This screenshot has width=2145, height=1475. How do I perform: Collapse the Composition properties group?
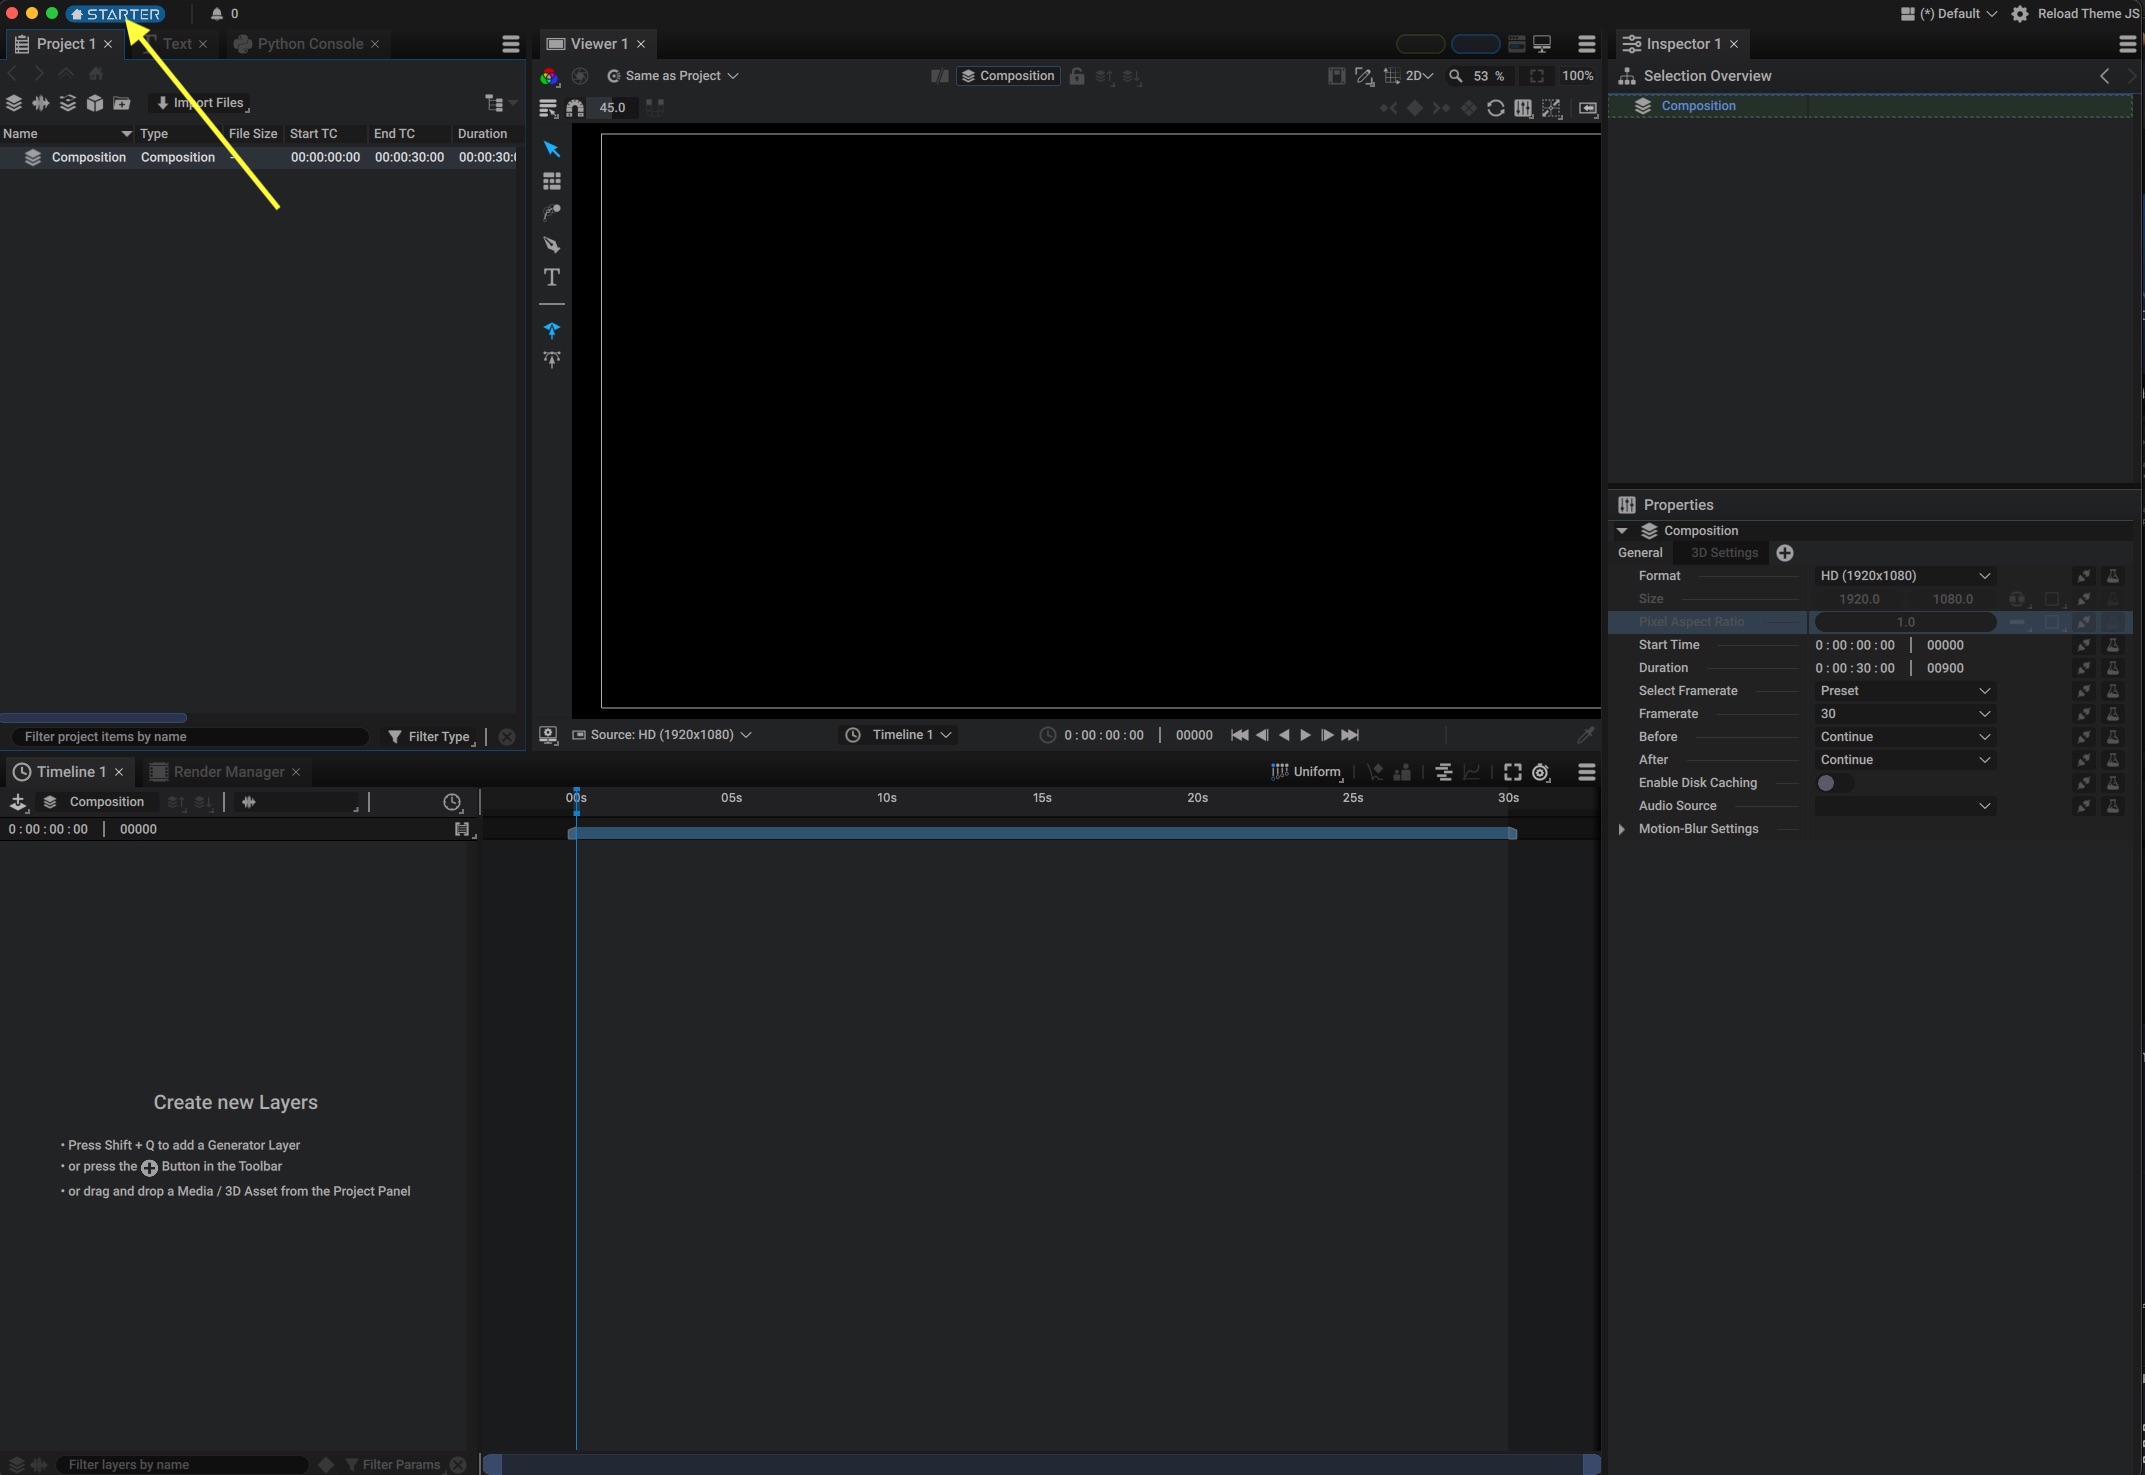tap(1622, 531)
